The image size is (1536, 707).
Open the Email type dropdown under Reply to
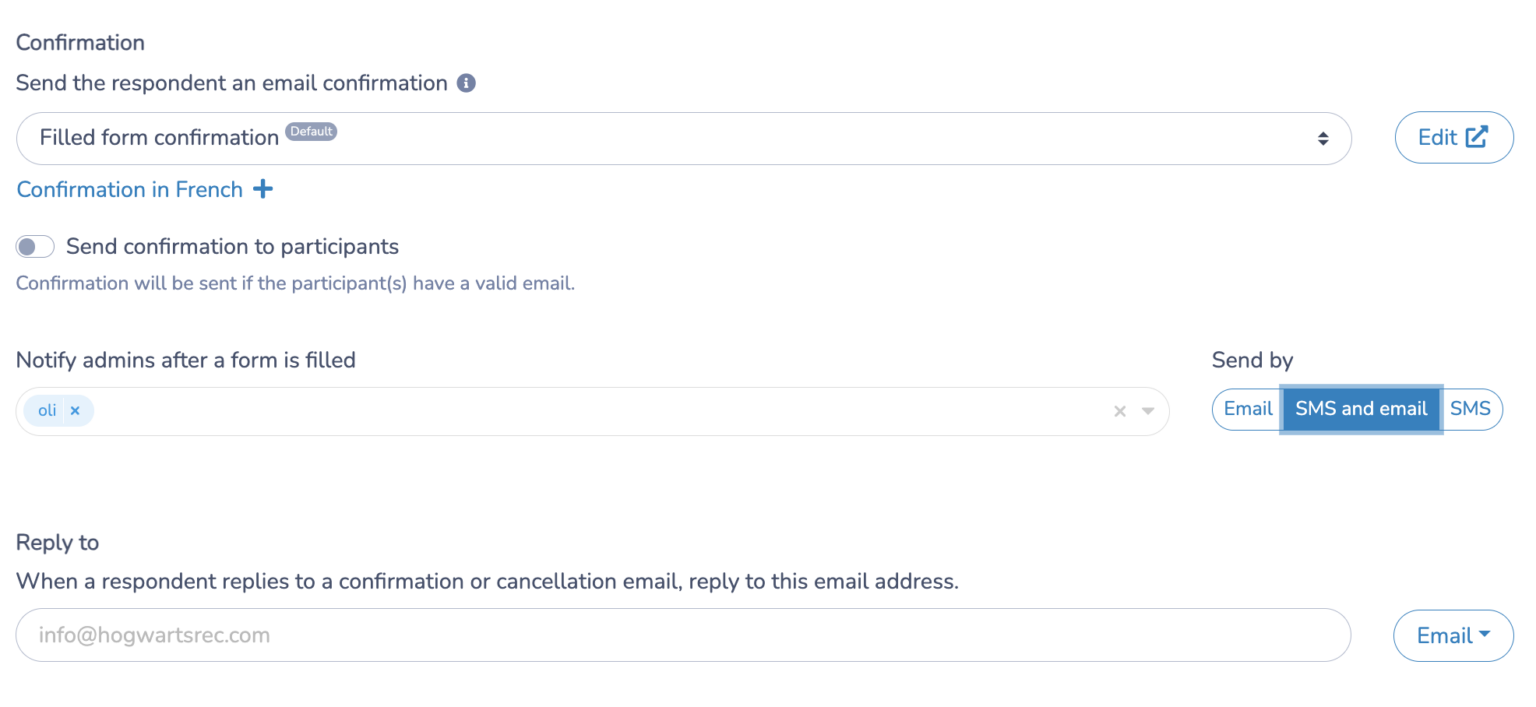(x=1453, y=636)
